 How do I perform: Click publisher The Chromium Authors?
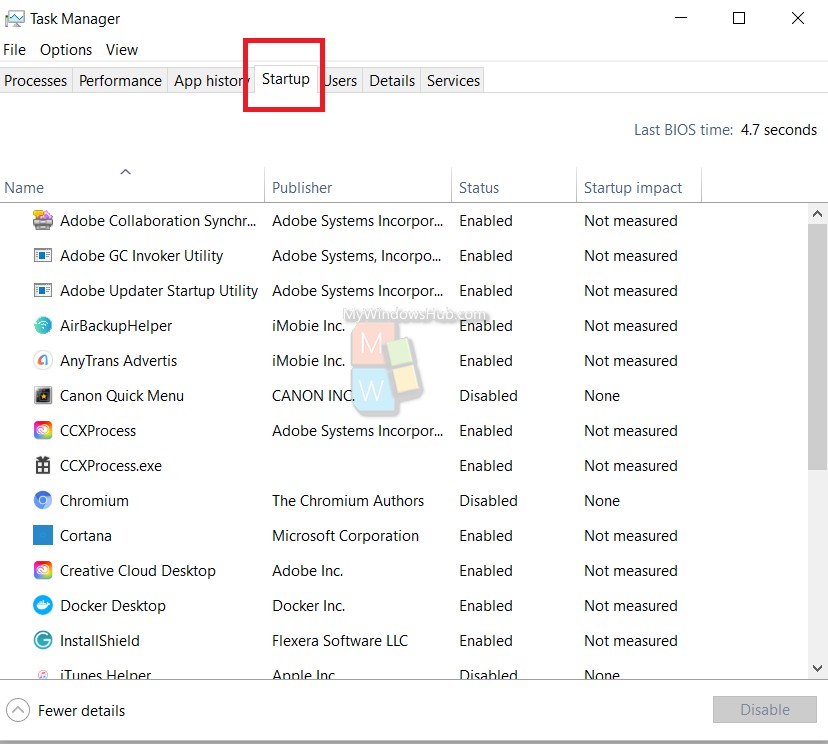[x=348, y=501]
